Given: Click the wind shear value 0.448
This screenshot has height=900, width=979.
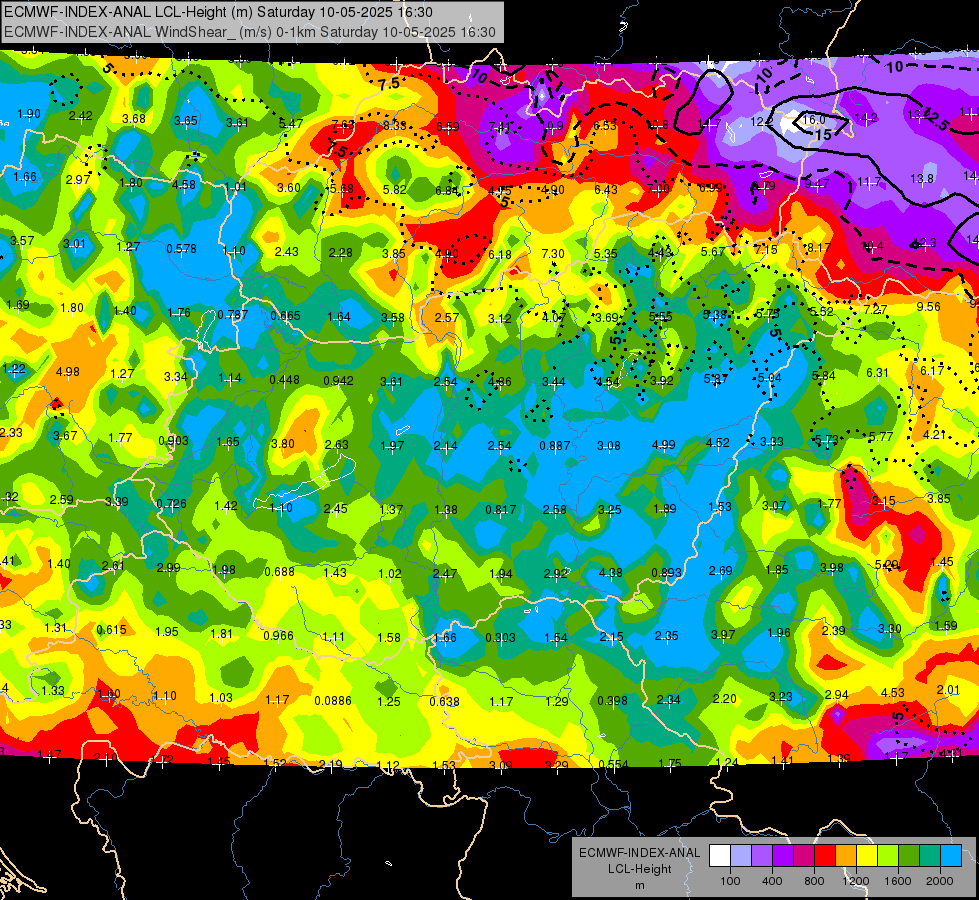Looking at the screenshot, I should [284, 380].
